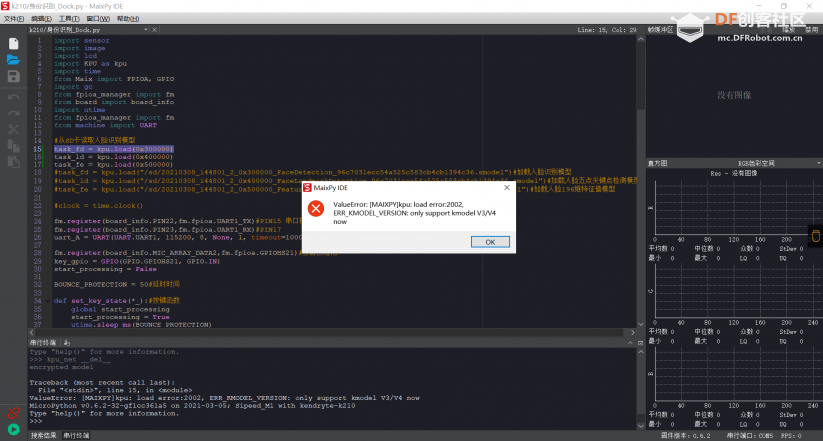Click the Undo arrow icon in sidebar
Viewport: 823px width, 441px height.
click(x=14, y=97)
